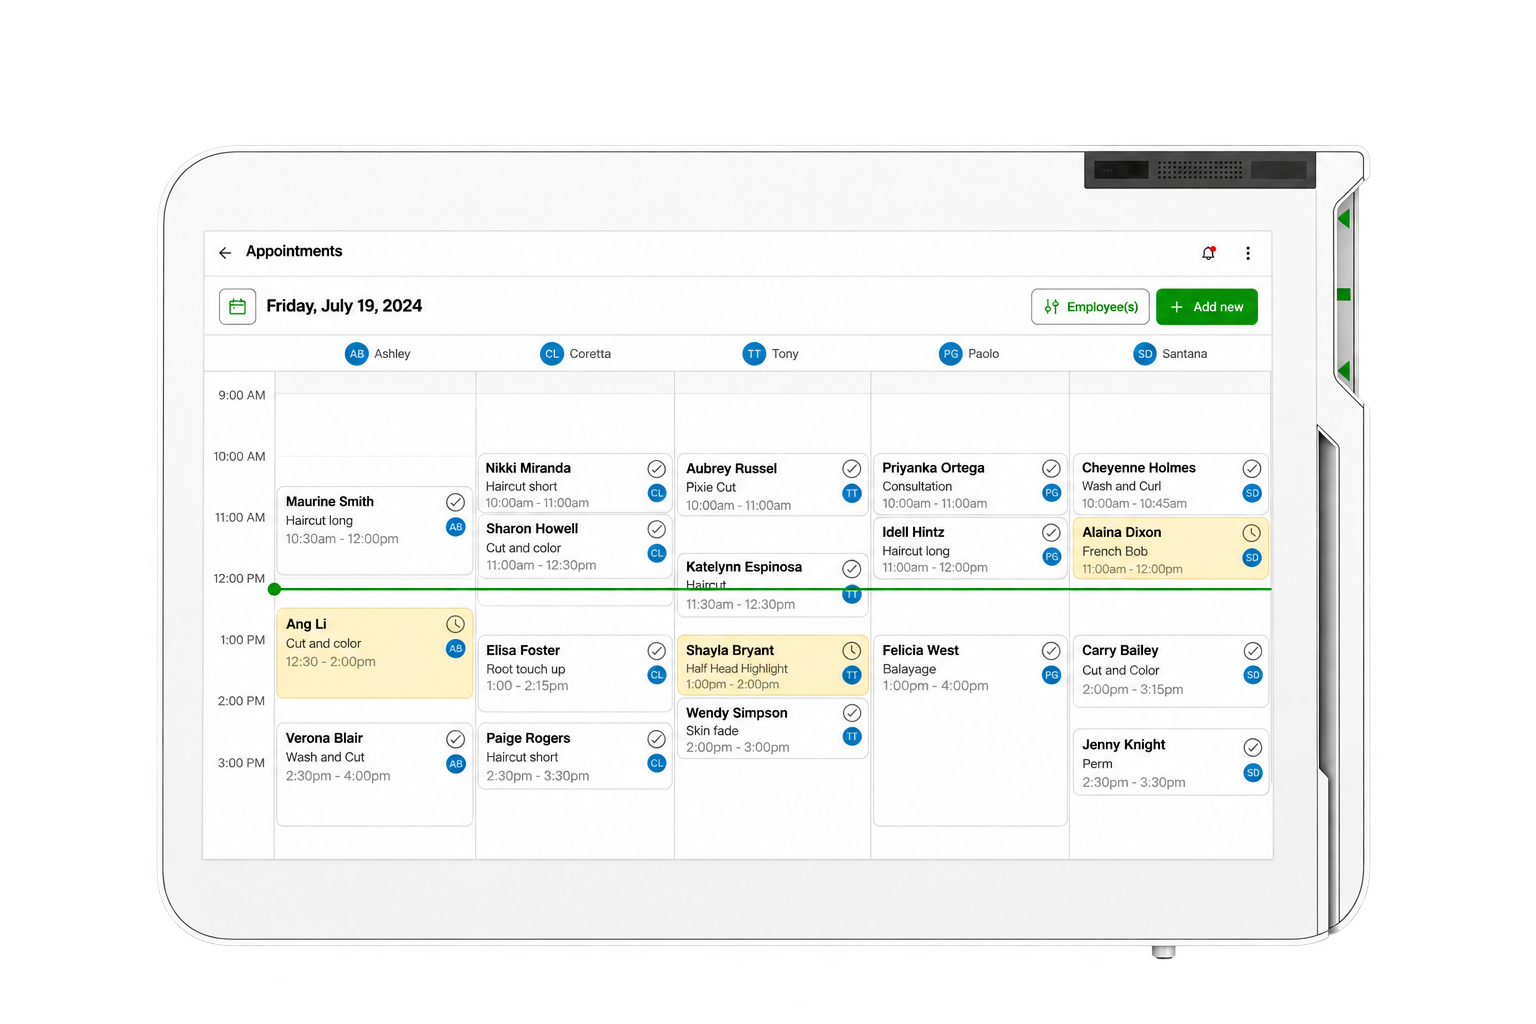This screenshot has width=1536, height=1024.
Task: Click the TT badge on Wendy Simpson's card
Action: pyautogui.click(x=851, y=737)
